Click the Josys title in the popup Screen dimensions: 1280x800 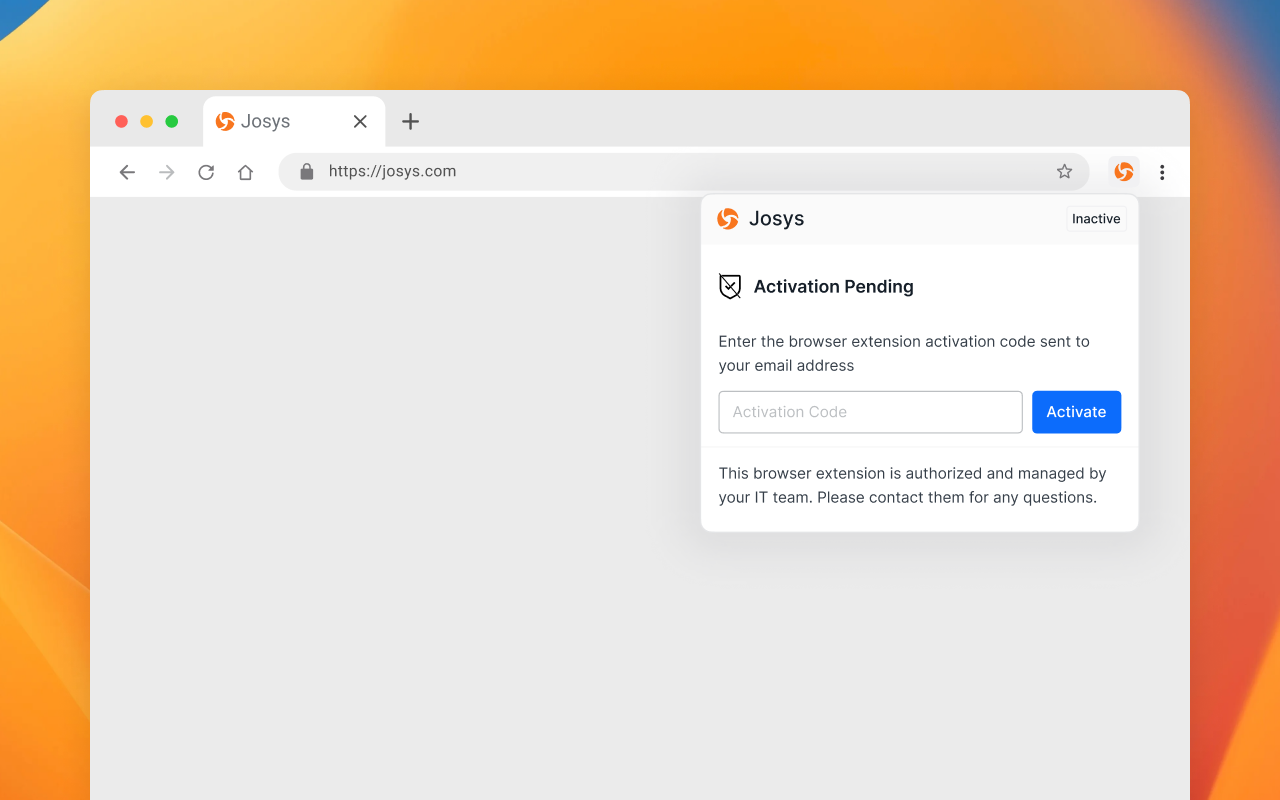(x=777, y=219)
